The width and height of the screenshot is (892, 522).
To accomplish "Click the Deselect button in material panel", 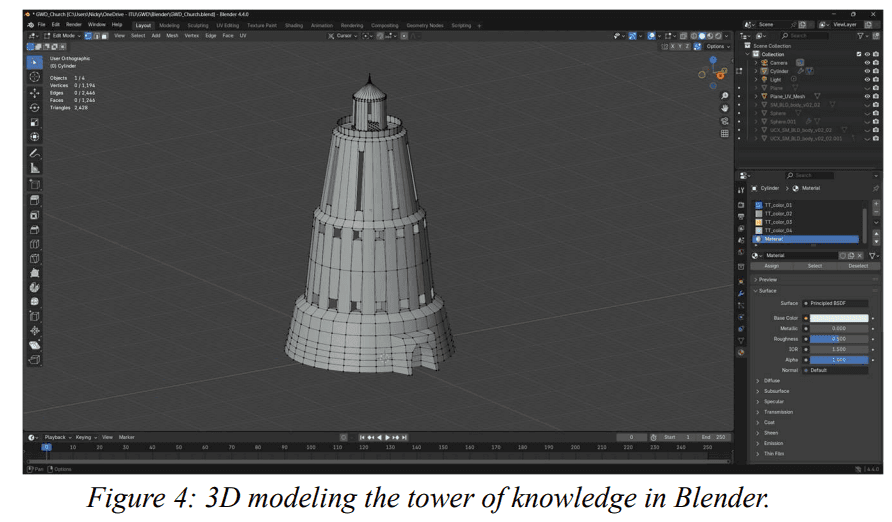I will click(x=857, y=266).
